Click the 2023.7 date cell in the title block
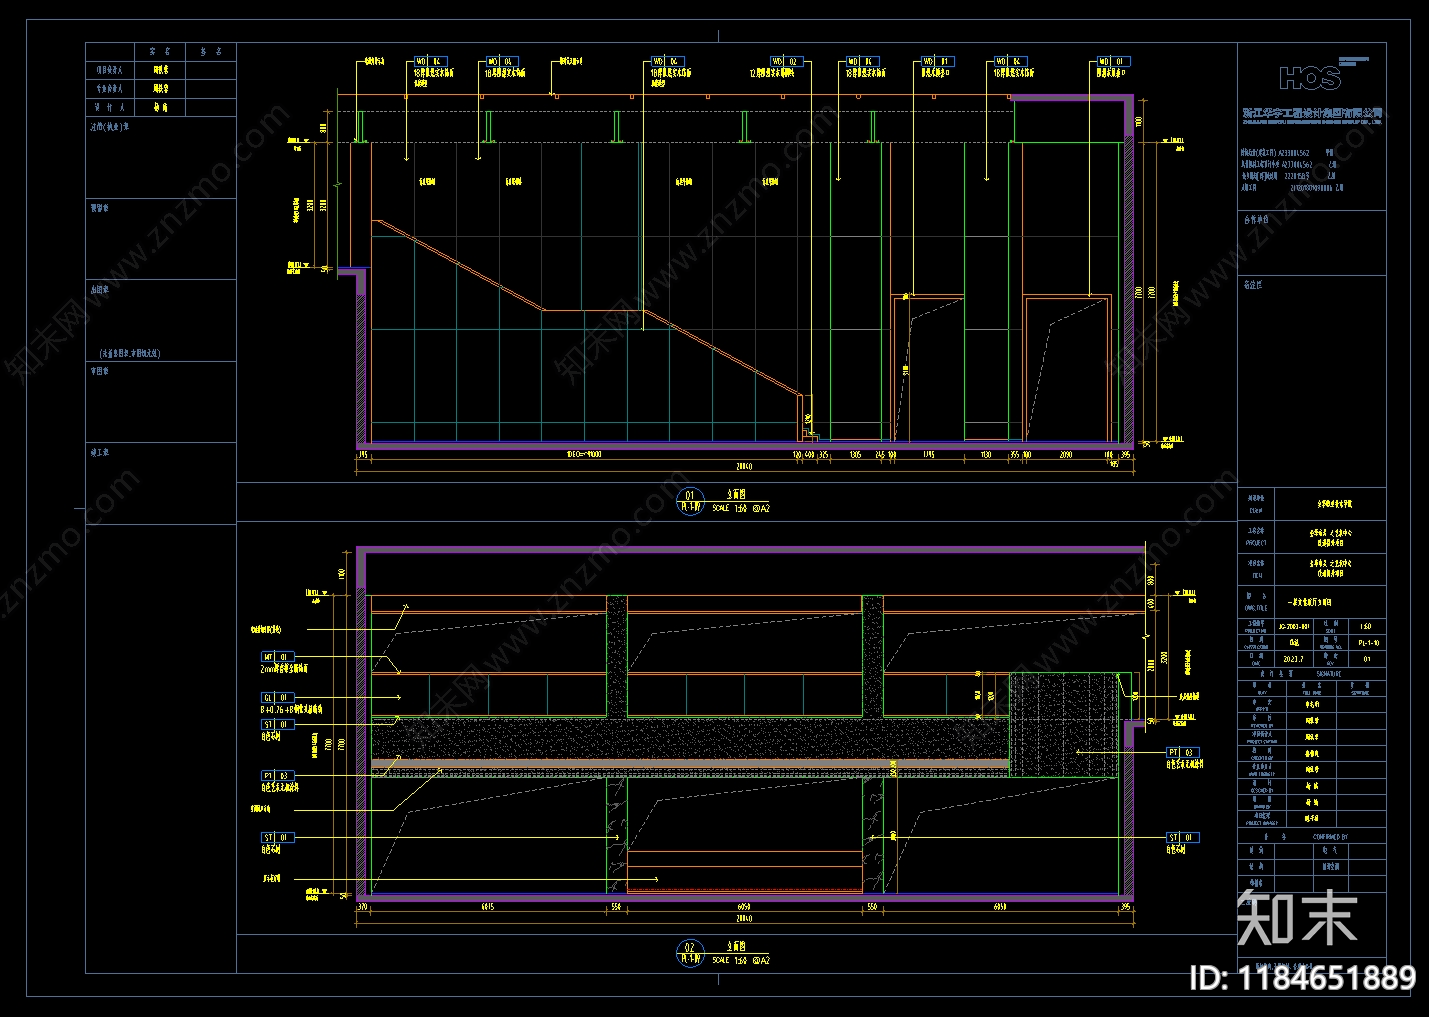The height and width of the screenshot is (1017, 1429). click(x=1293, y=659)
